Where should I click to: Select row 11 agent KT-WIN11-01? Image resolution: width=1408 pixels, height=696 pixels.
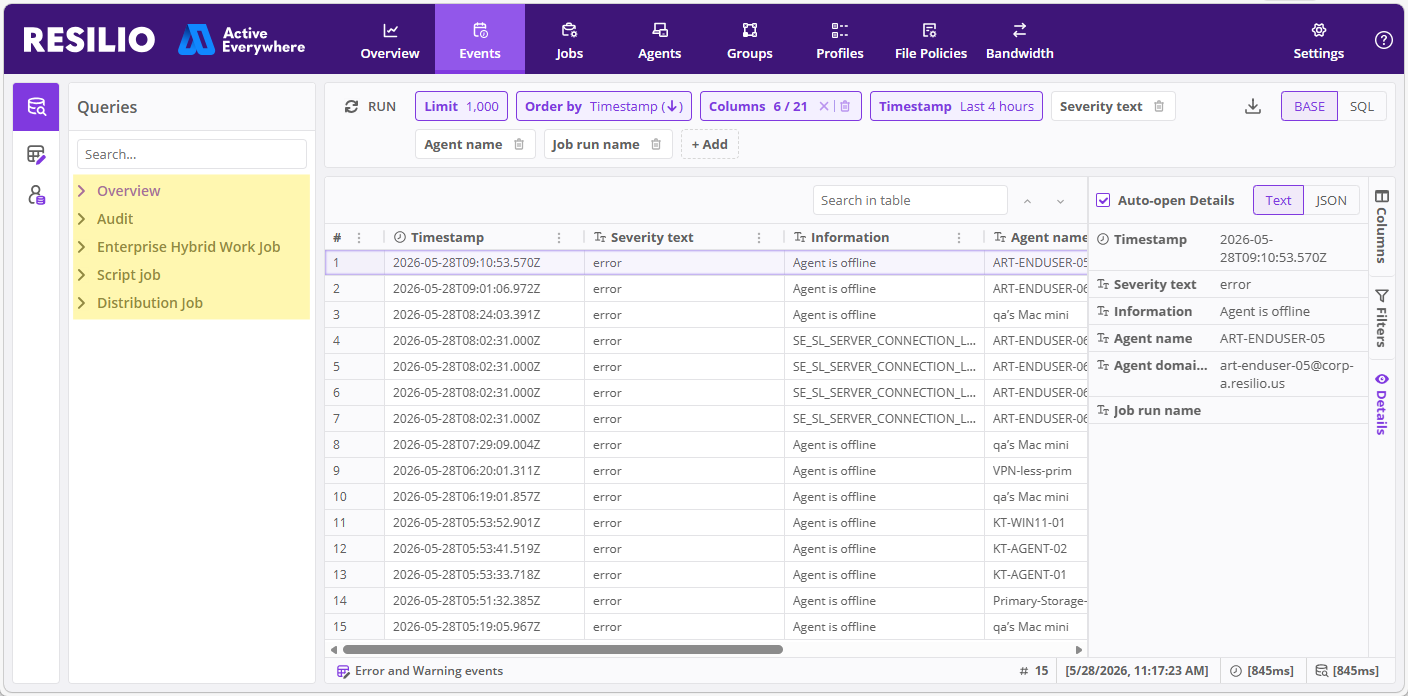[x=706, y=523]
